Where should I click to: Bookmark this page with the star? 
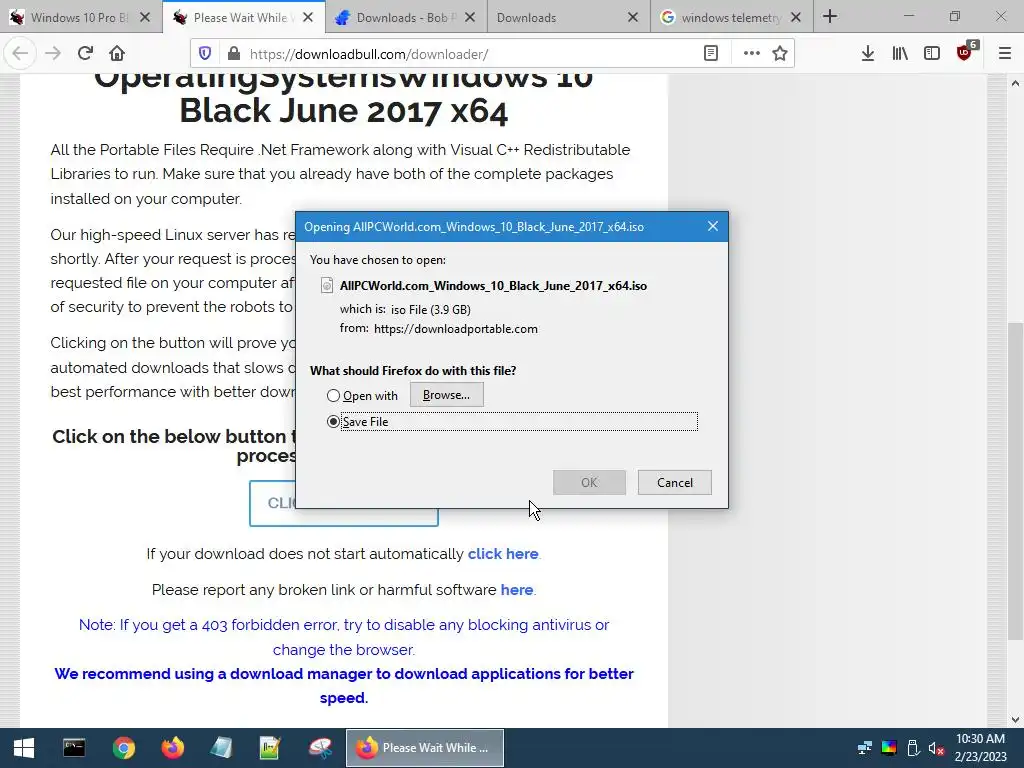780,54
